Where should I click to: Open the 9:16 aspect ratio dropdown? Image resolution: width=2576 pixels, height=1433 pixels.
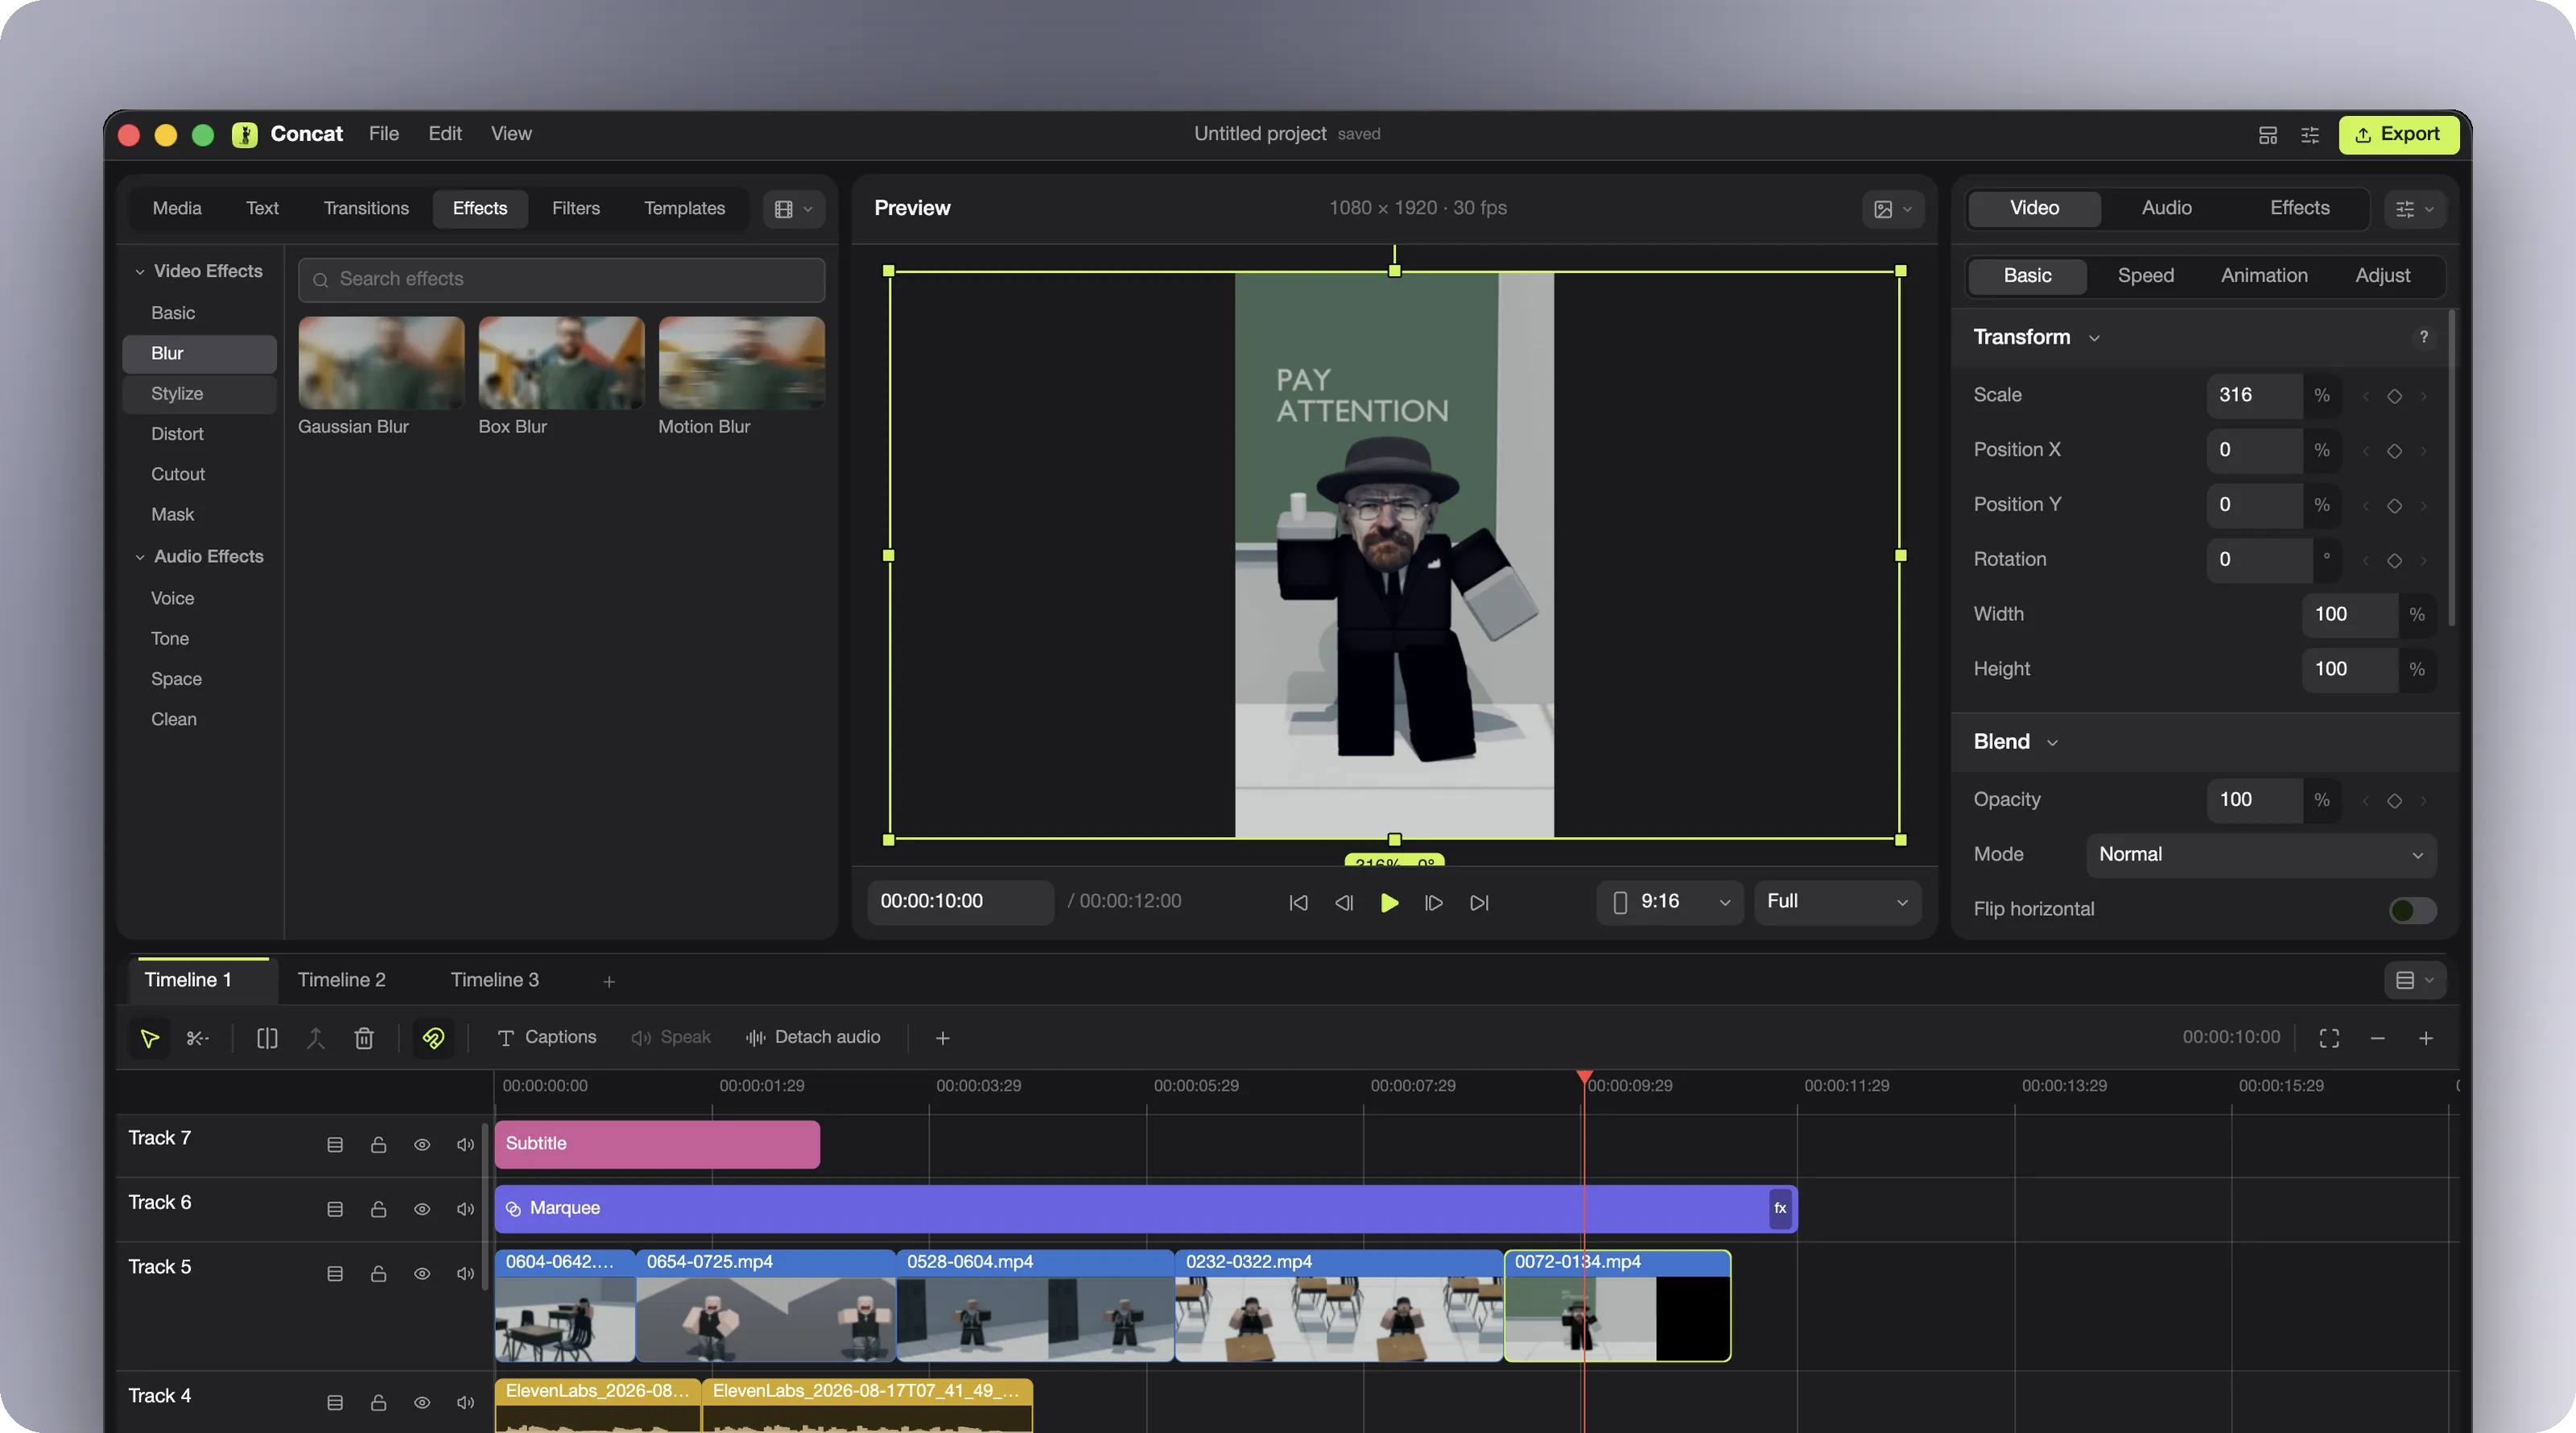coord(1670,902)
